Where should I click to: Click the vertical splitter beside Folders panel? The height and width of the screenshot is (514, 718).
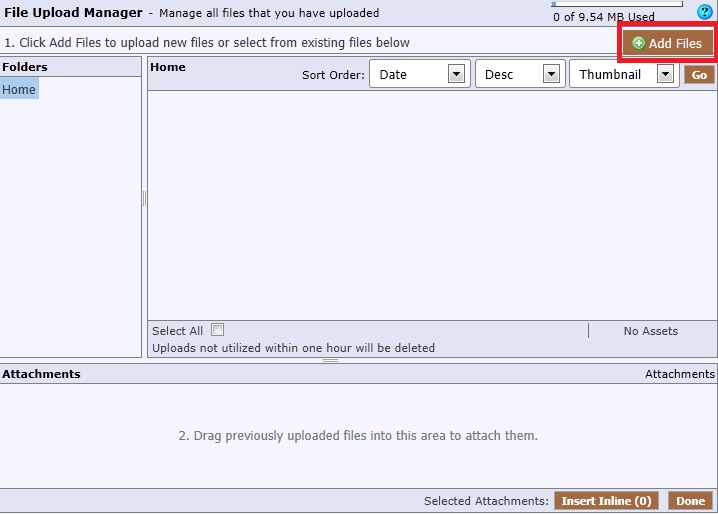[144, 199]
